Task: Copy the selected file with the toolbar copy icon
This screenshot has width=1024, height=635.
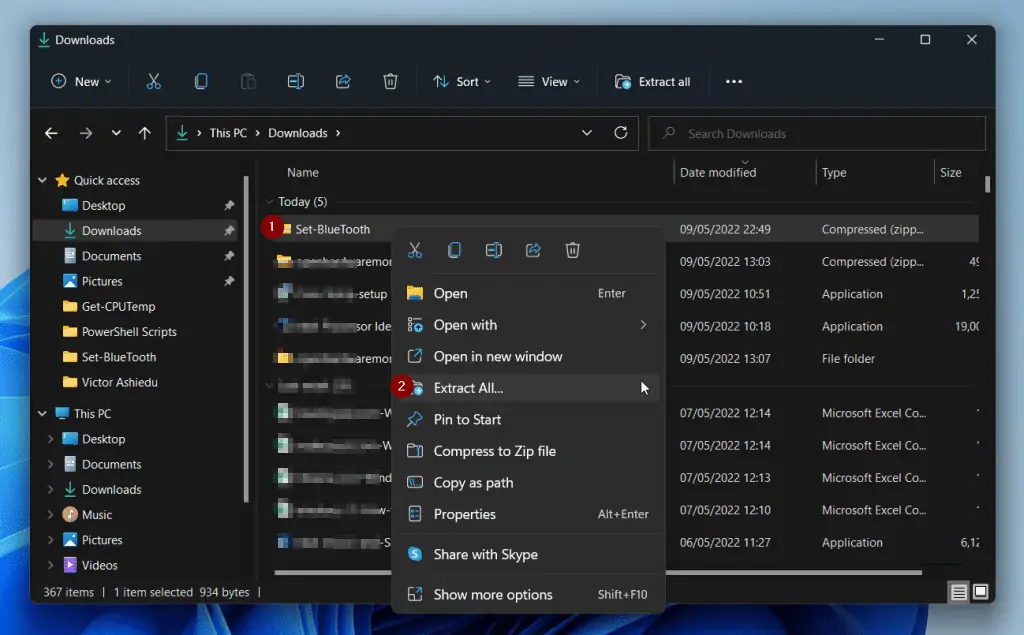Action: point(201,81)
